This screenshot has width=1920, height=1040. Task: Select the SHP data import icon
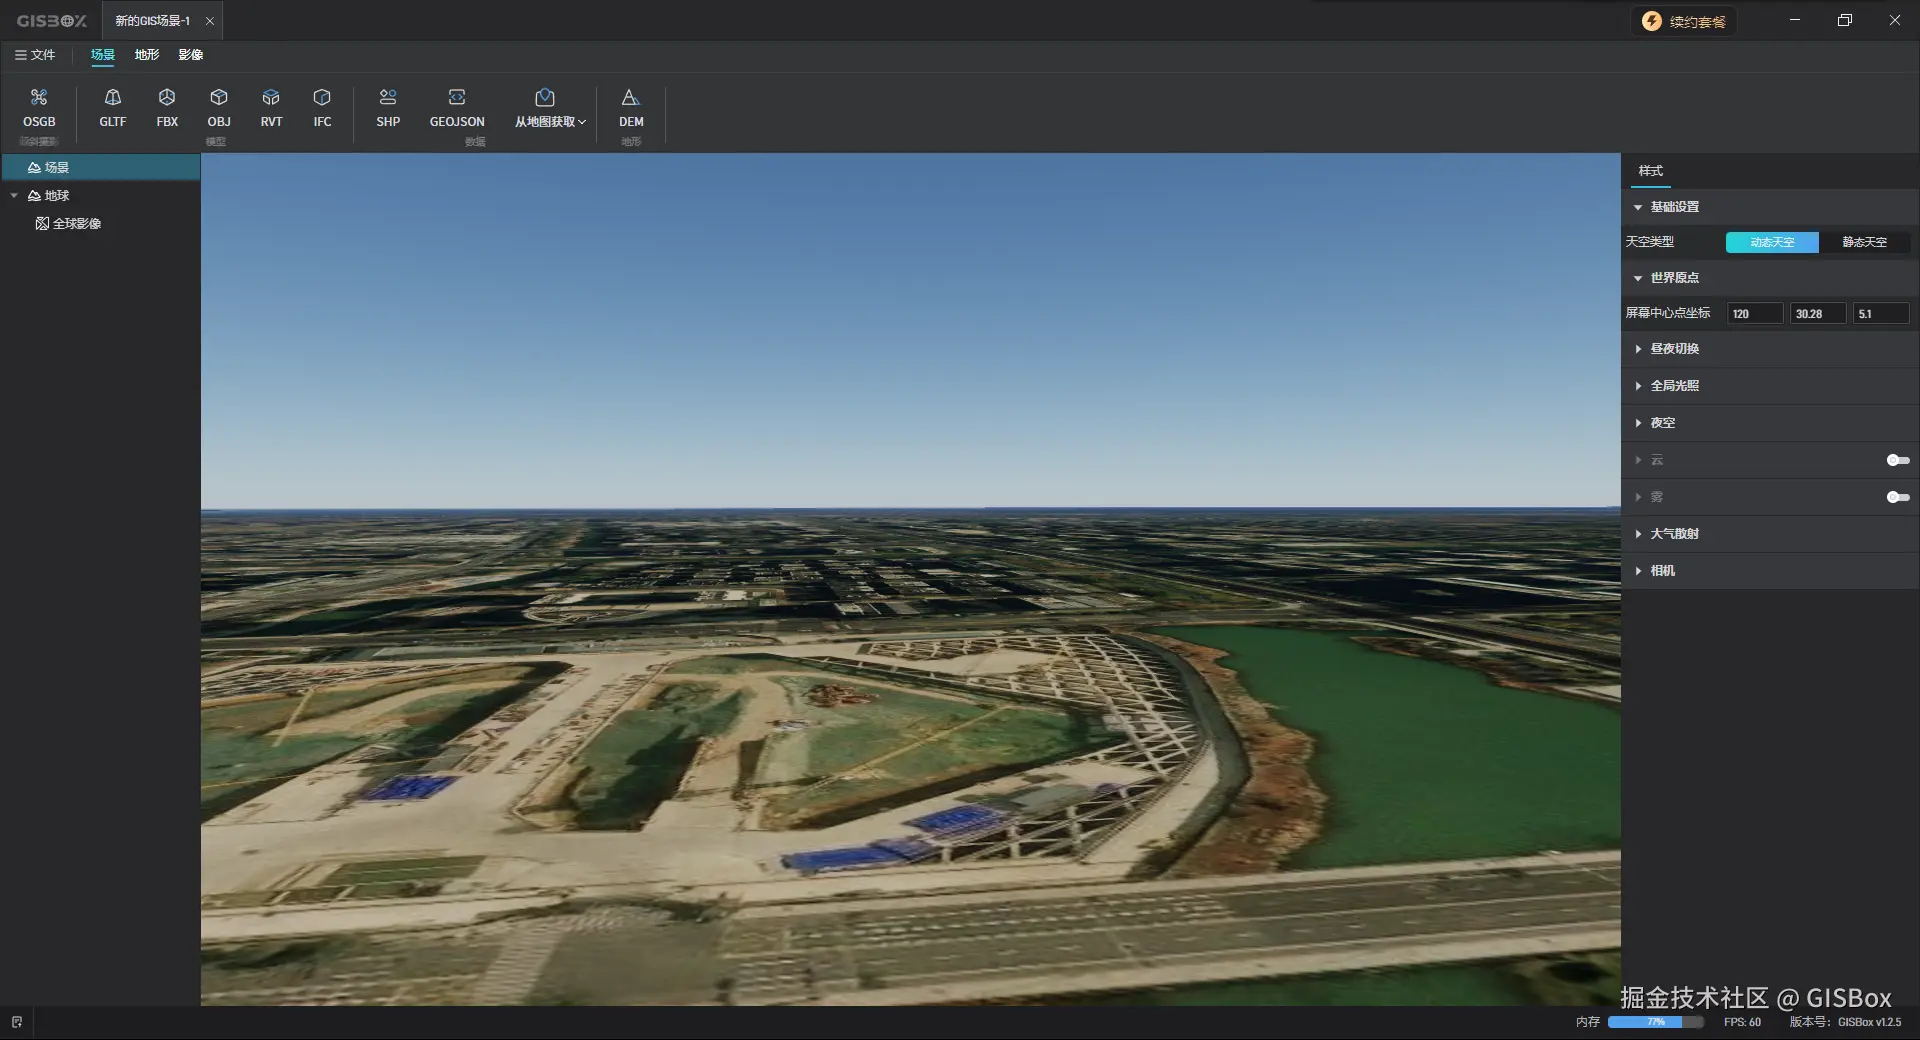point(388,98)
